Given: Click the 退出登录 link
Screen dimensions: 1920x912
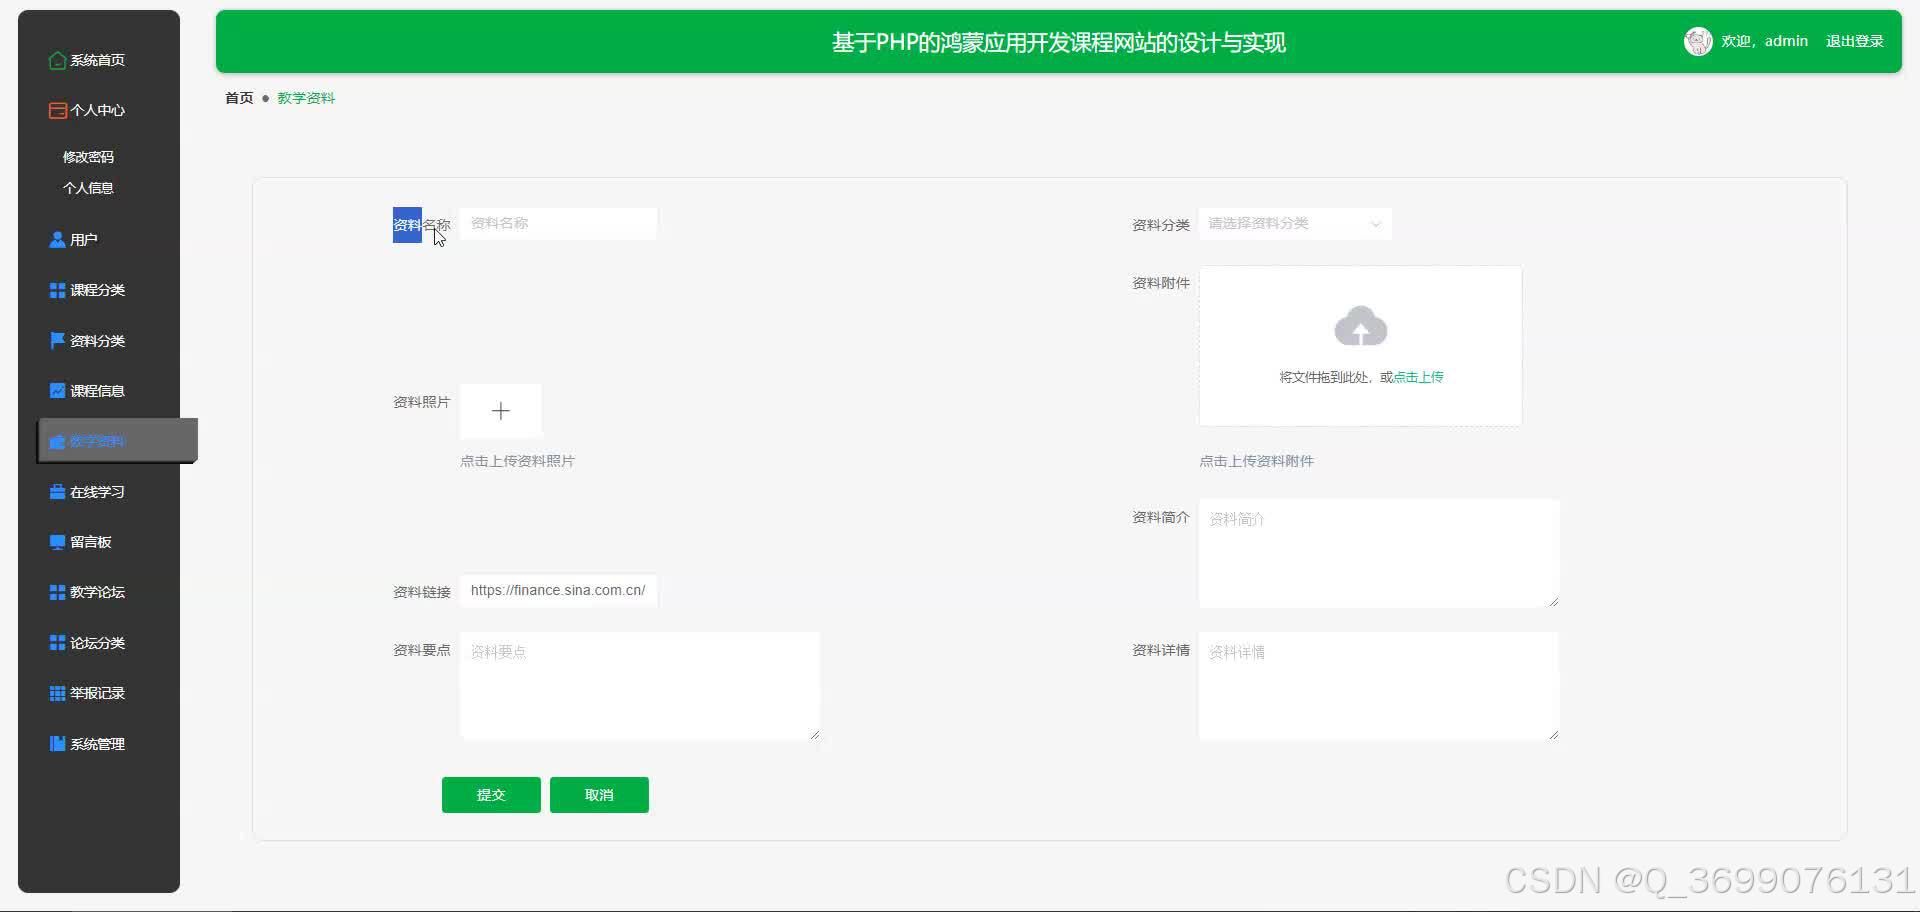Looking at the screenshot, I should tap(1855, 41).
